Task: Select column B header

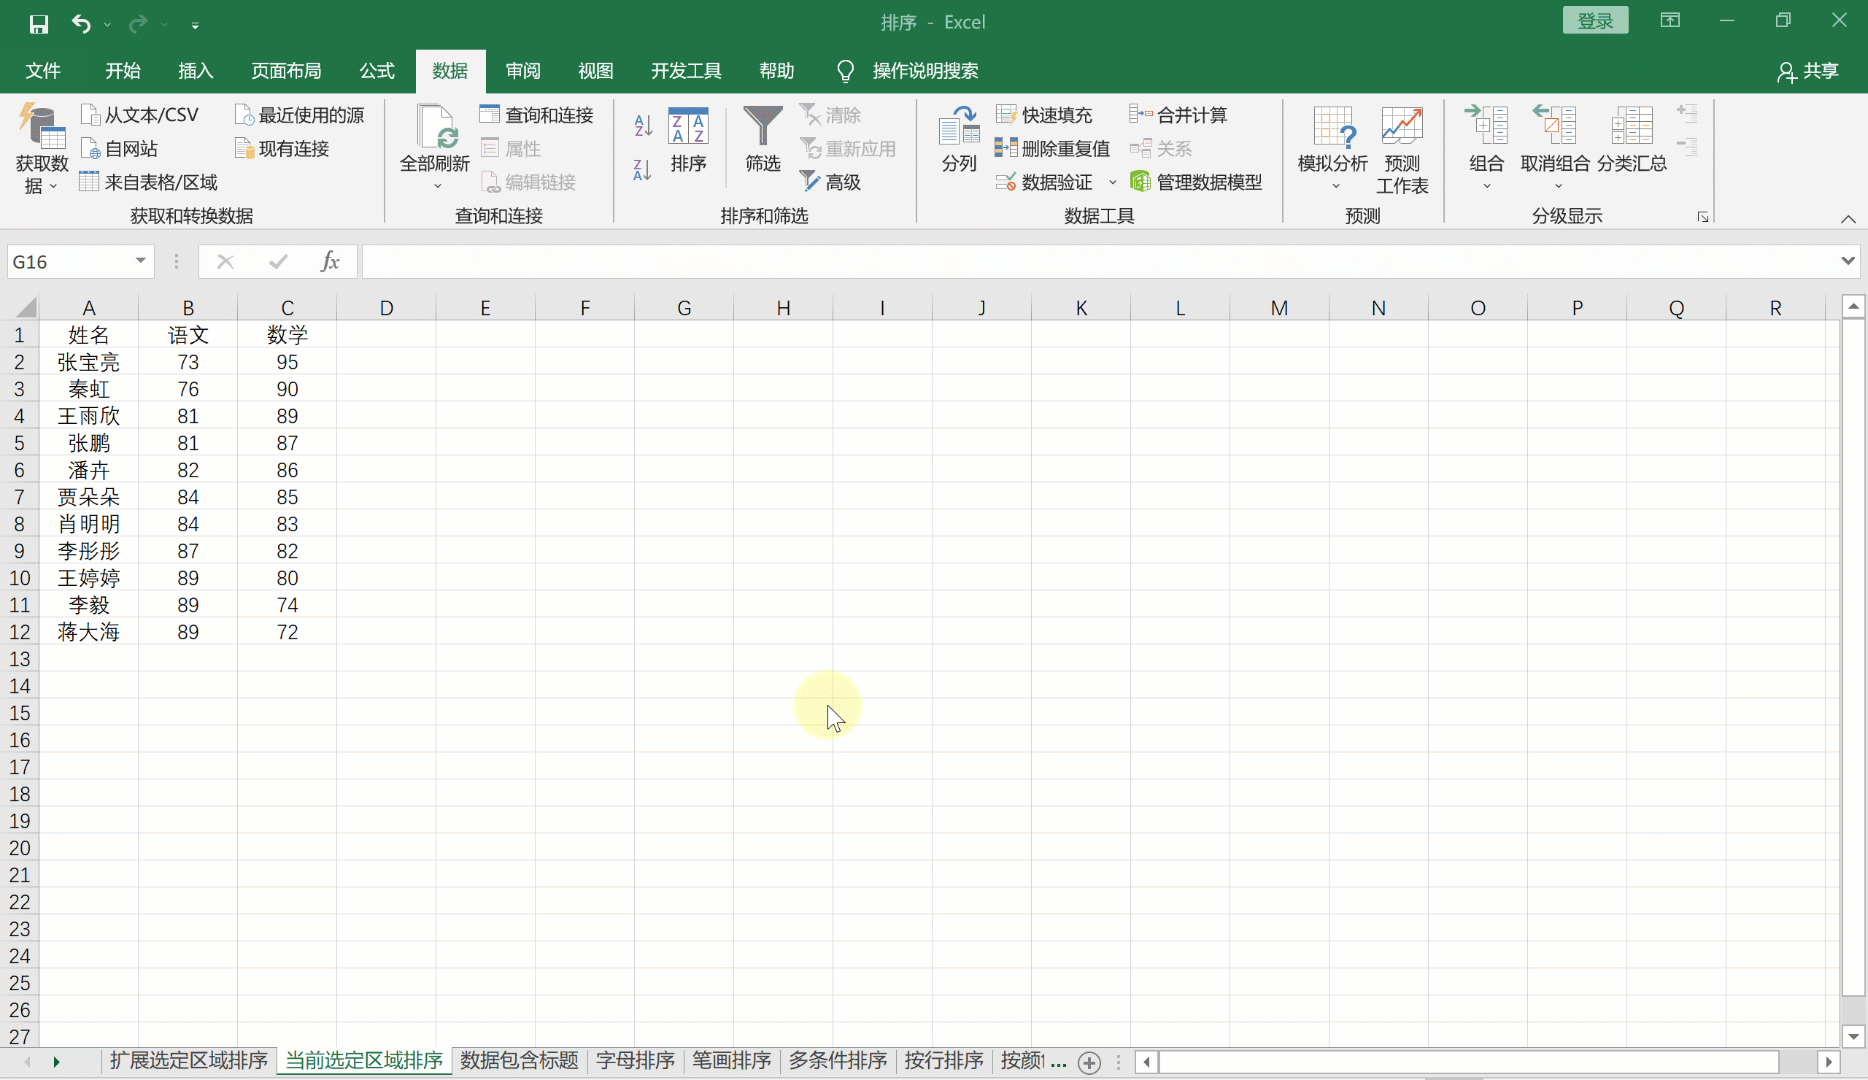Action: [188, 308]
